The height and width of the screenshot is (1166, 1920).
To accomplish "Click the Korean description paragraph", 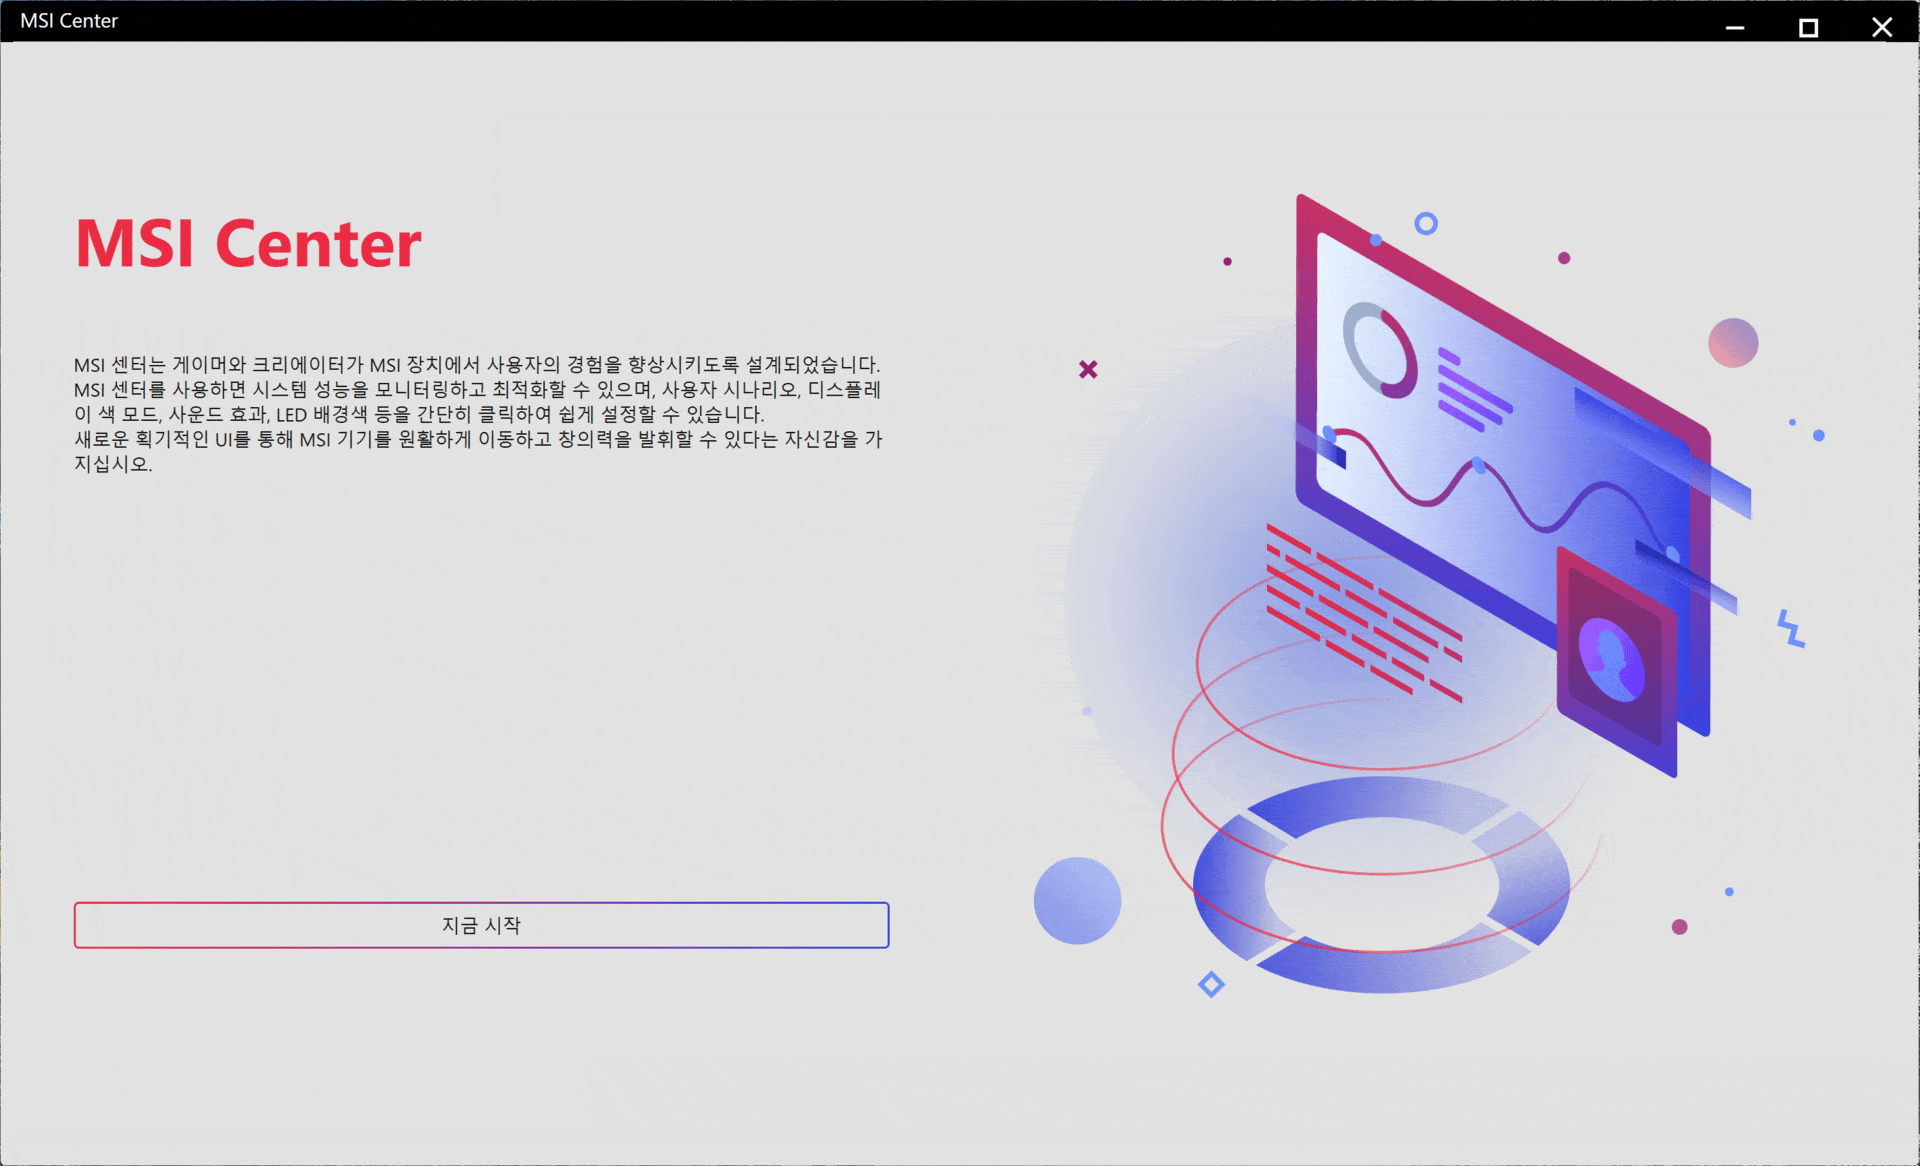I will (478, 414).
